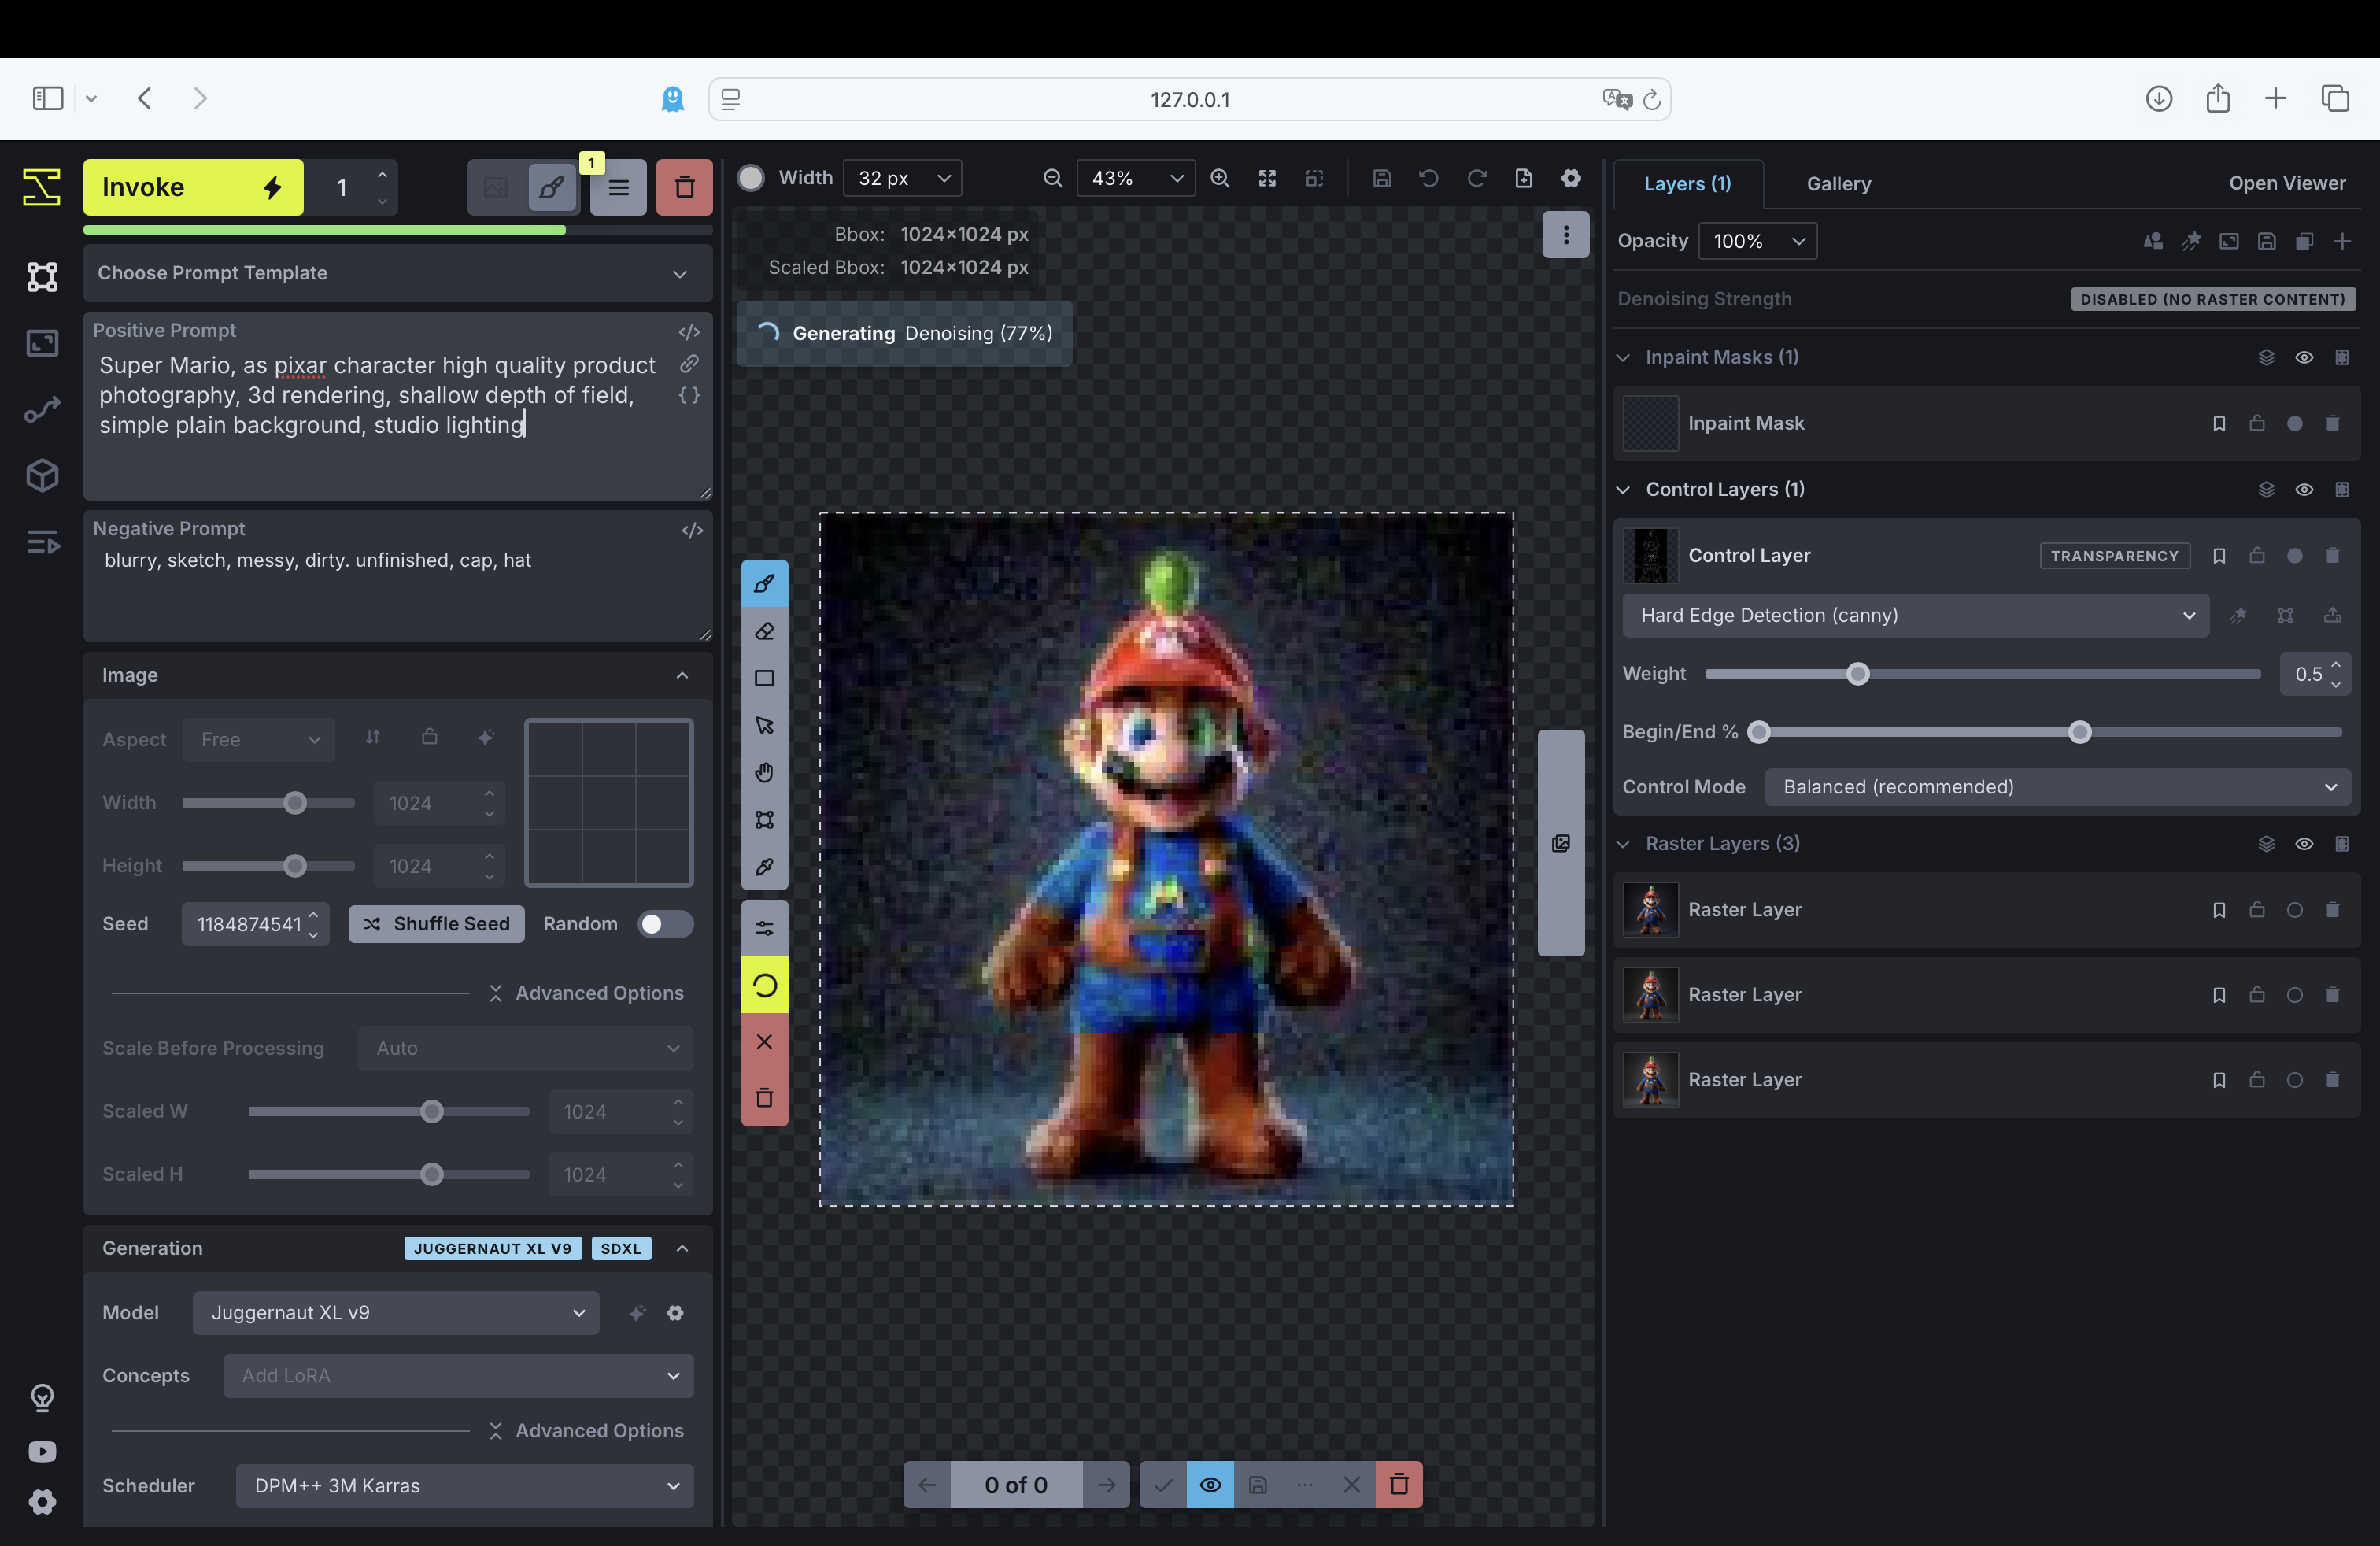Select the Hand pan tool
The image size is (2380, 1546).
pyautogui.click(x=764, y=772)
